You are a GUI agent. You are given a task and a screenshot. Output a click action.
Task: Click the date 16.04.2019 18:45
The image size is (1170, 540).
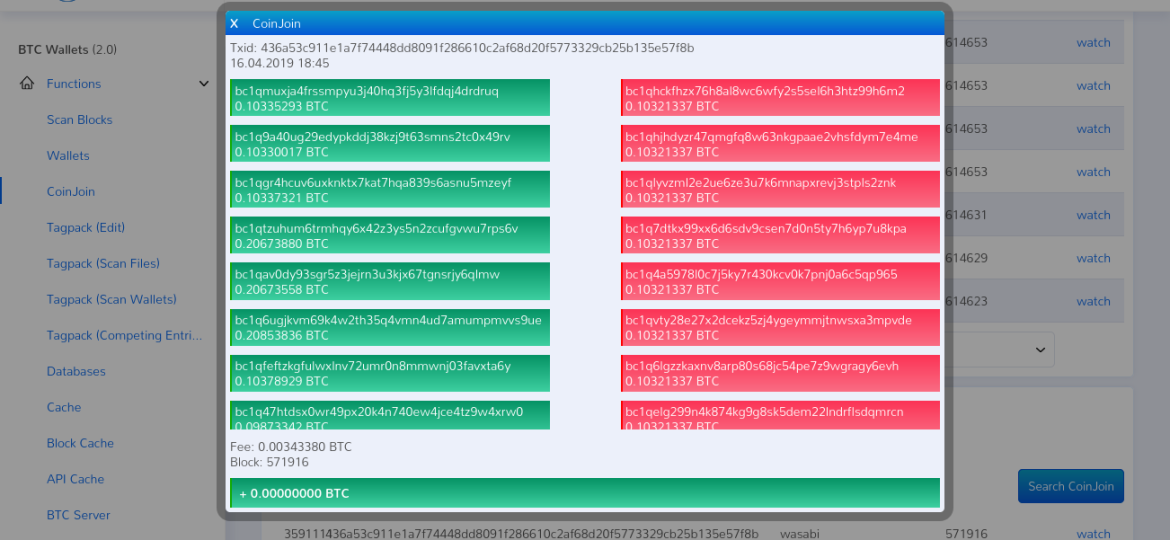click(x=280, y=63)
